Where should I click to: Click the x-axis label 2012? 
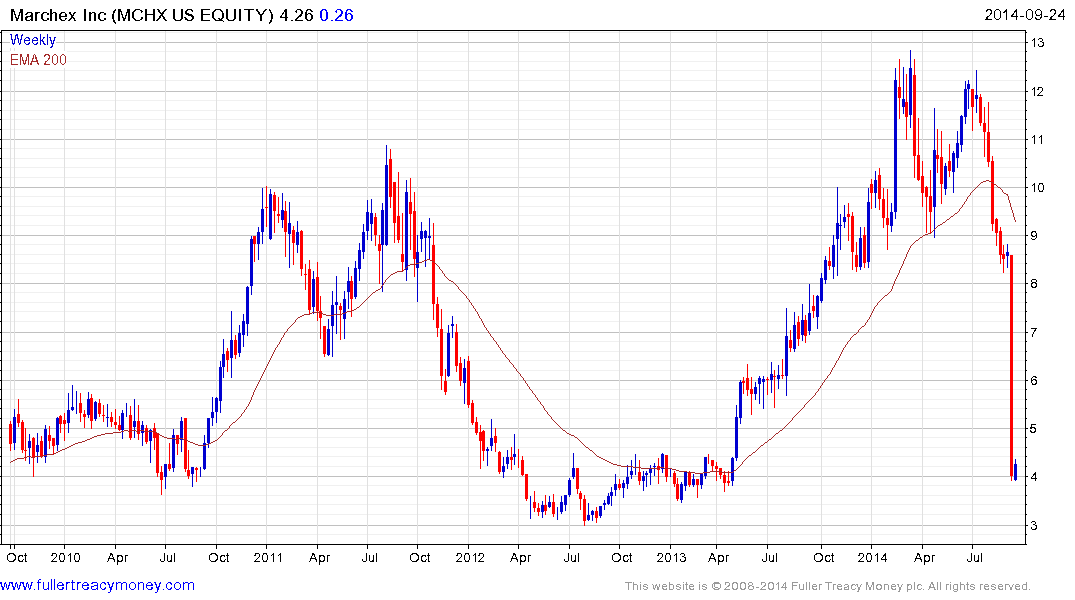[x=470, y=557]
